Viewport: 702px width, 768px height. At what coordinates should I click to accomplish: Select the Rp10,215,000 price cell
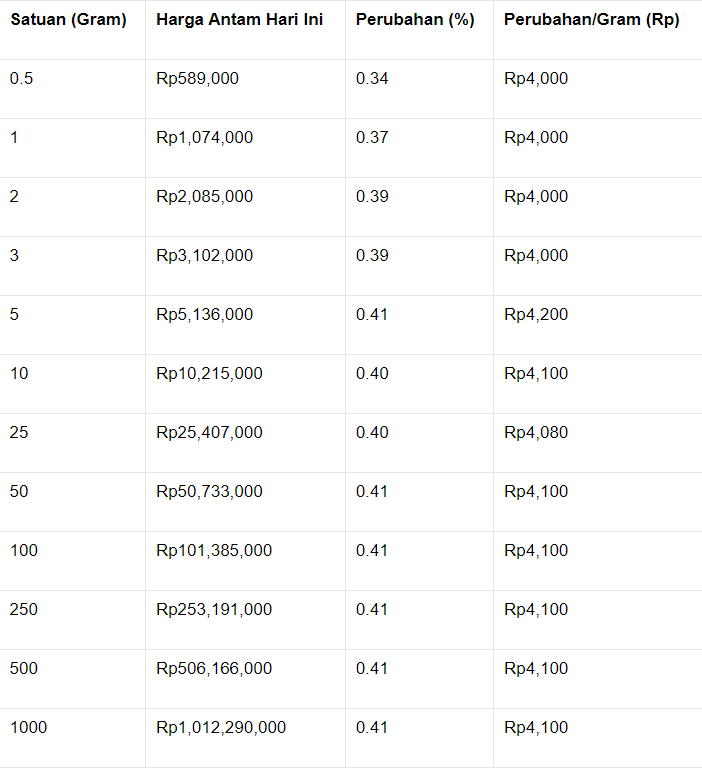point(209,374)
